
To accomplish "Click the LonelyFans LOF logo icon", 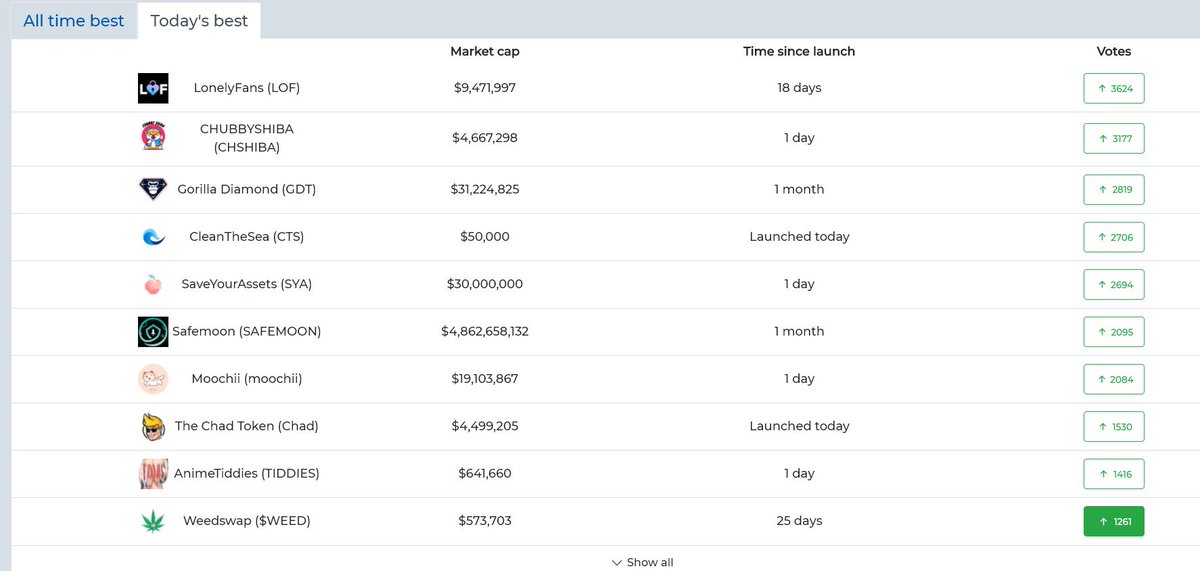I will (x=153, y=88).
